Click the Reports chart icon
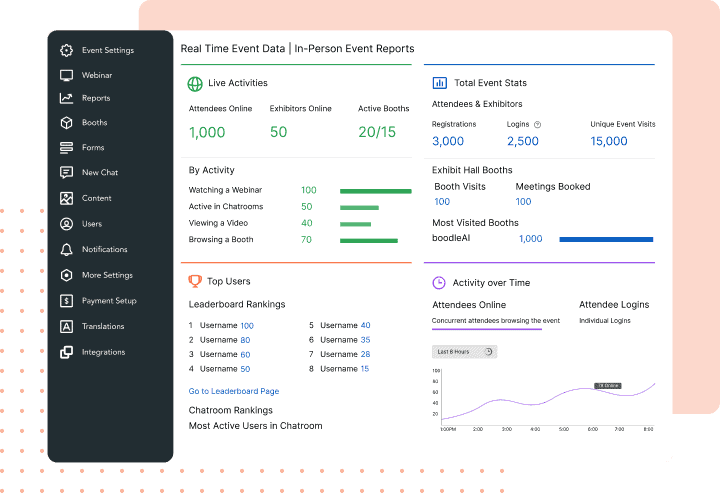This screenshot has height=493, width=720. click(x=66, y=98)
